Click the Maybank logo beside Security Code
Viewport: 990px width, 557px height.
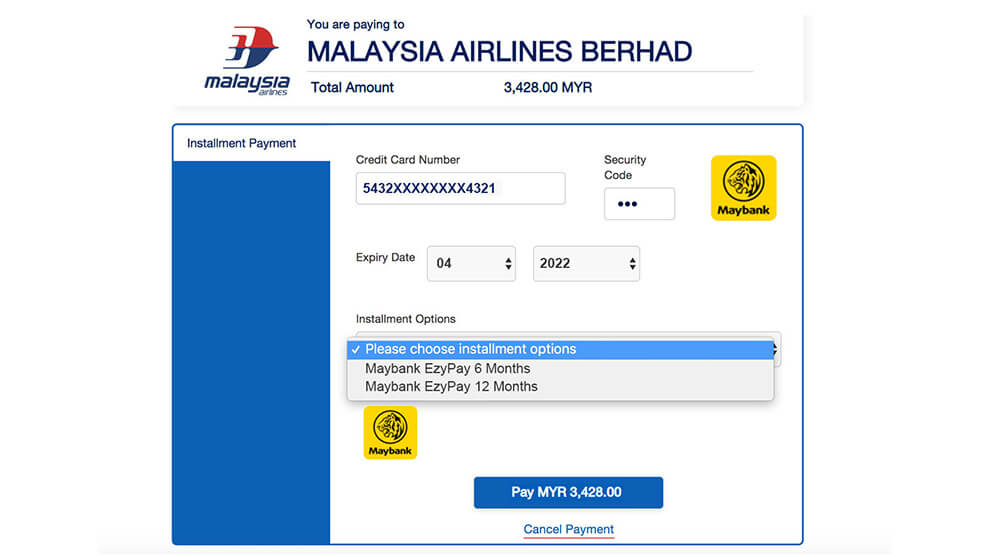click(x=743, y=188)
